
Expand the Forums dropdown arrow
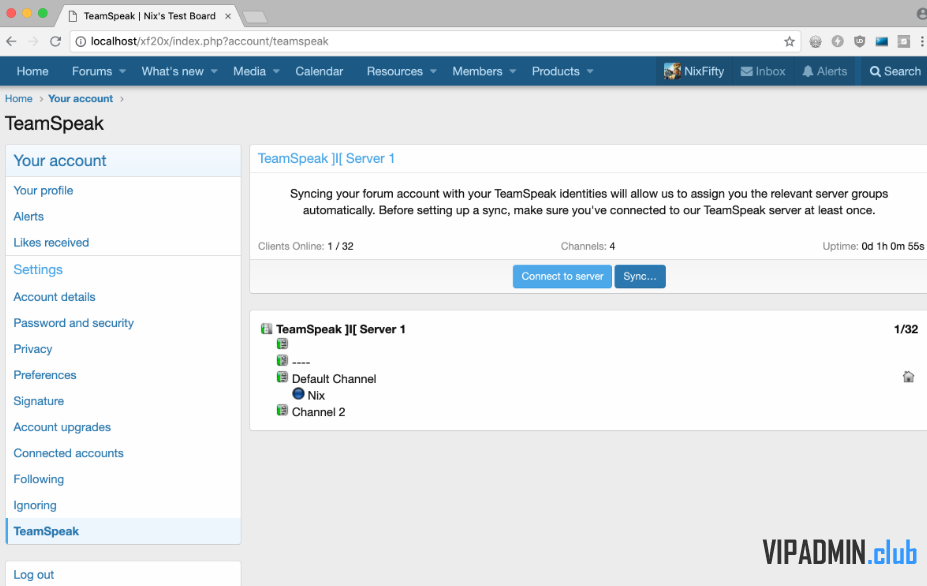pos(122,72)
